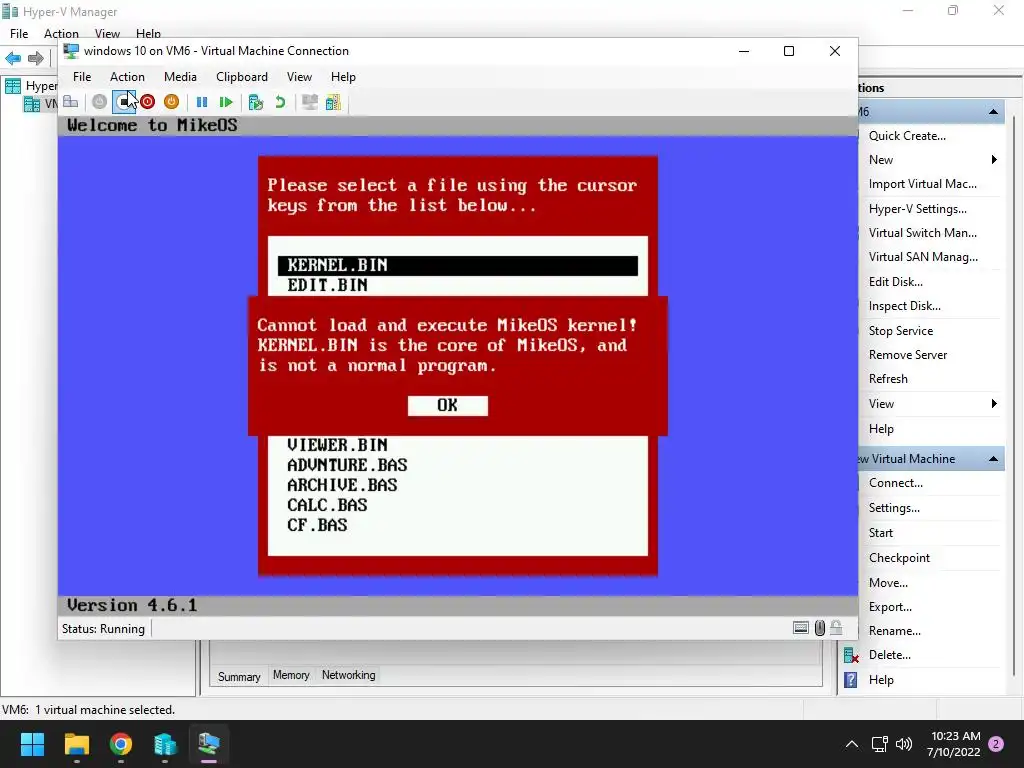The image size is (1024, 768).
Task: Click the mouse icon in VM status bar
Action: point(820,628)
